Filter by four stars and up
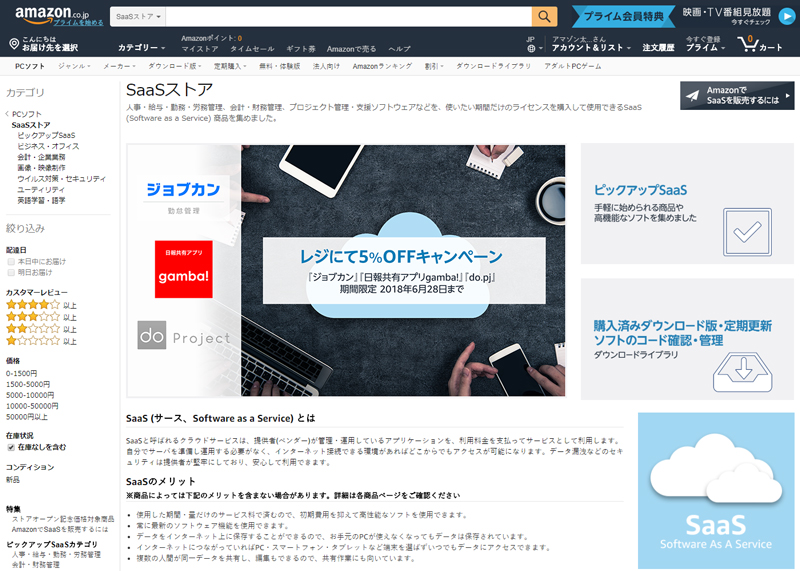The height and width of the screenshot is (571, 800). click(41, 305)
